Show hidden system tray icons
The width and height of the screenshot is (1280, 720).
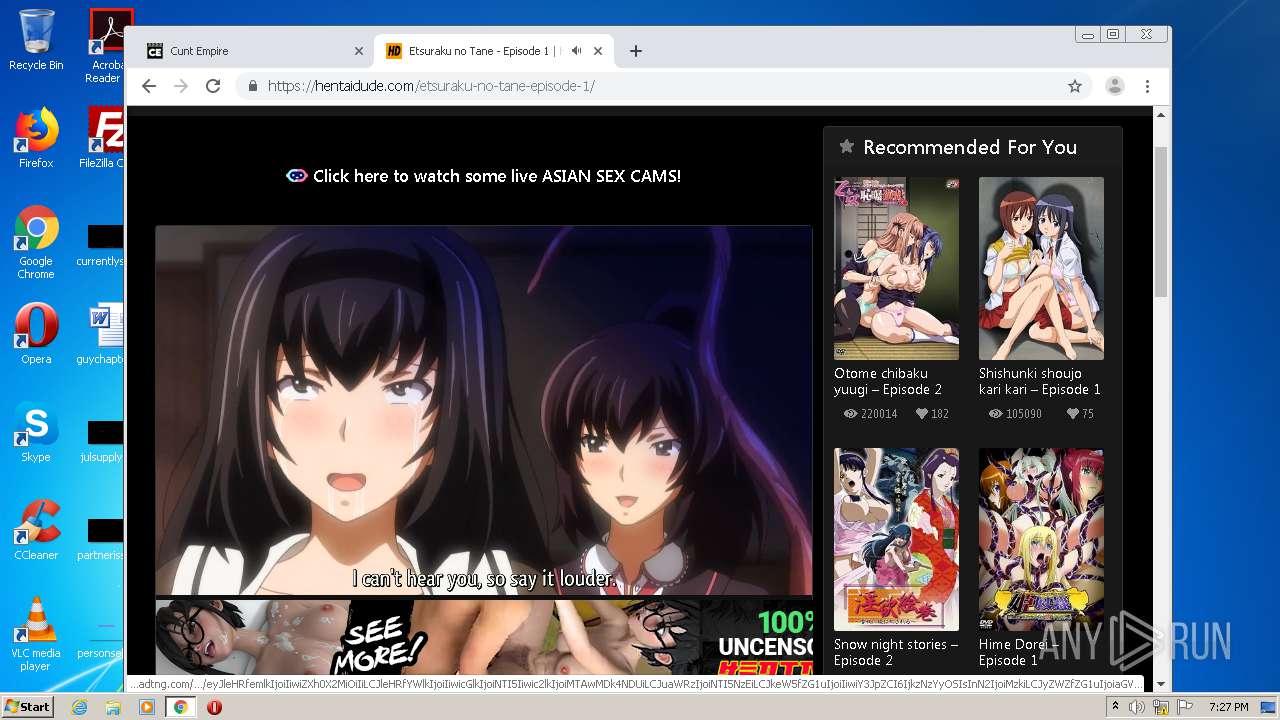point(1116,707)
